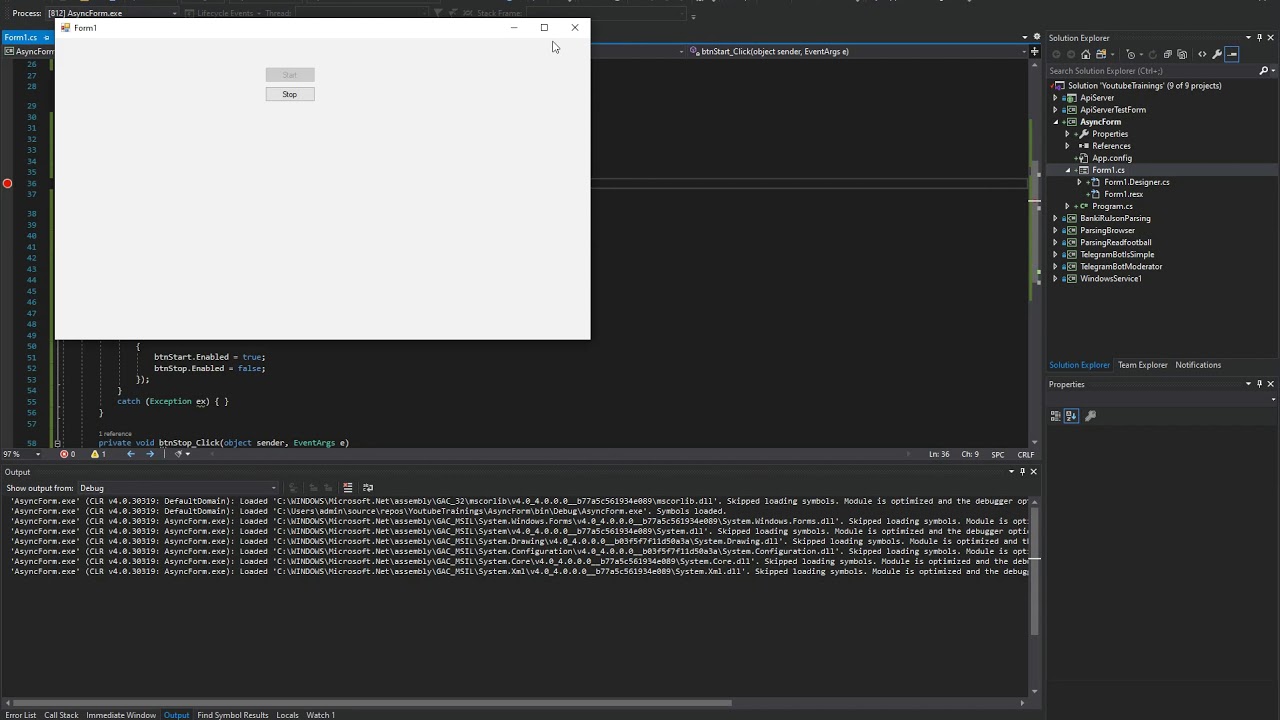Screen dimensions: 1280x720
Task: Pin the Output window
Action: click(1022, 471)
